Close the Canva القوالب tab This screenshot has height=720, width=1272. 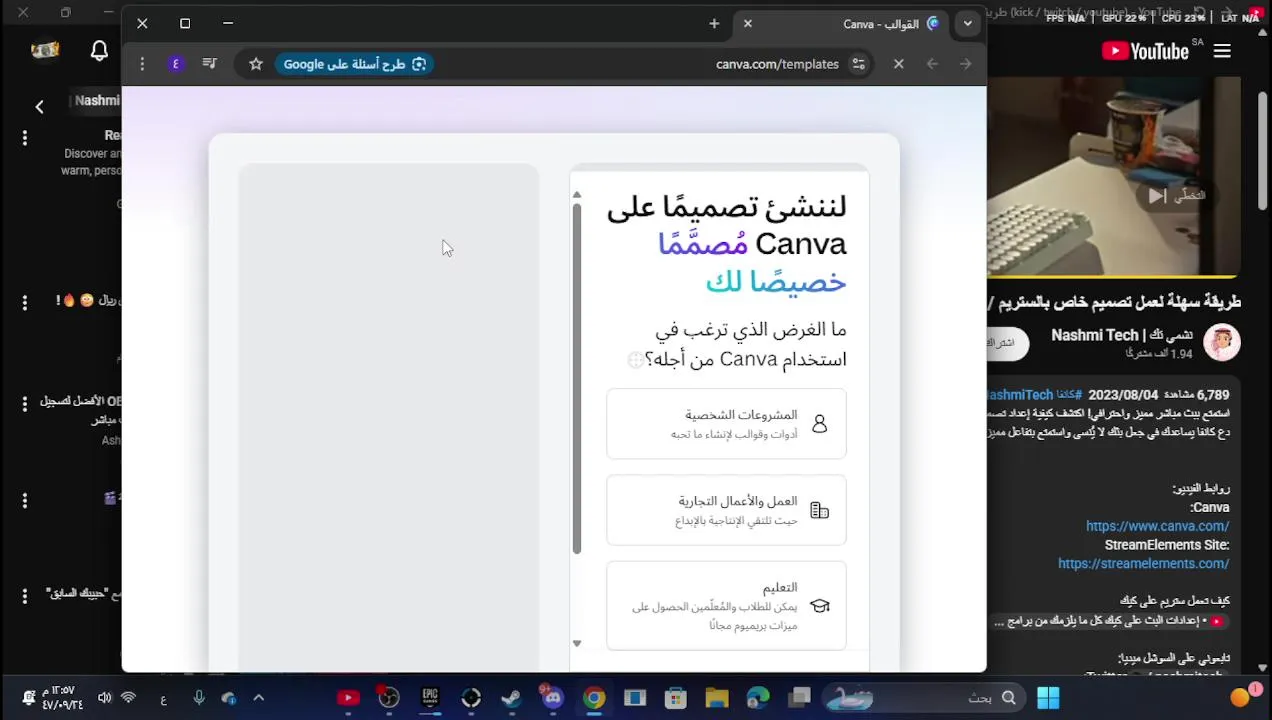point(747,23)
